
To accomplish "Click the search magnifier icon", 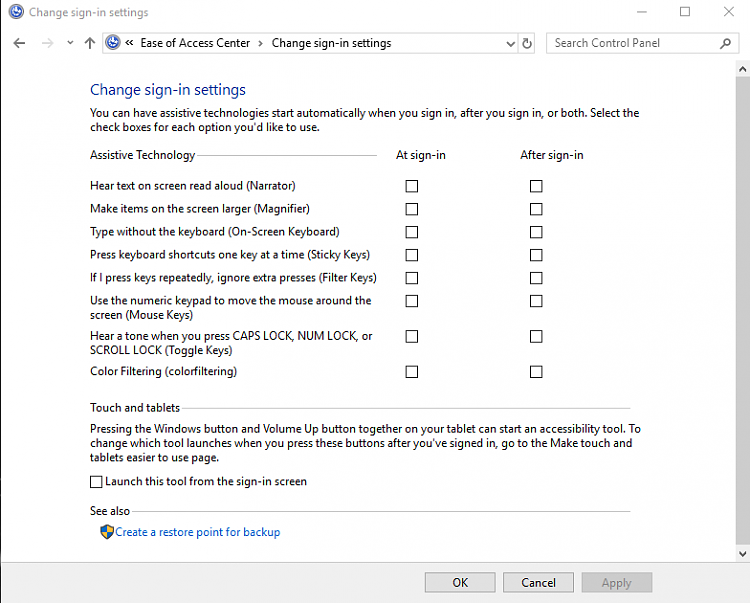I will click(x=726, y=43).
